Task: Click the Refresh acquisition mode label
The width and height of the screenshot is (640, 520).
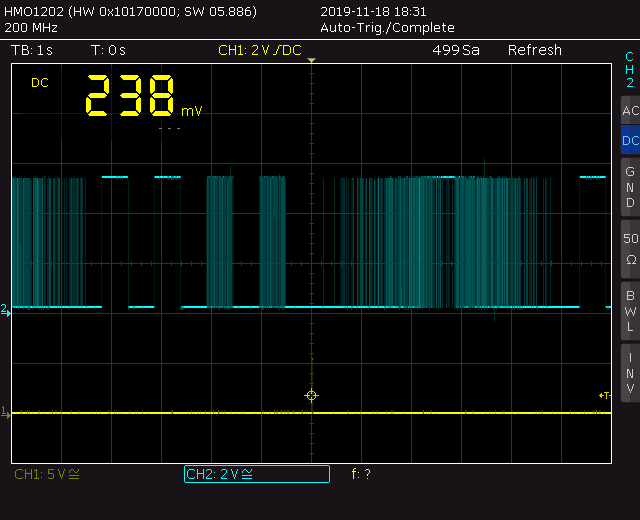Action: coord(535,50)
